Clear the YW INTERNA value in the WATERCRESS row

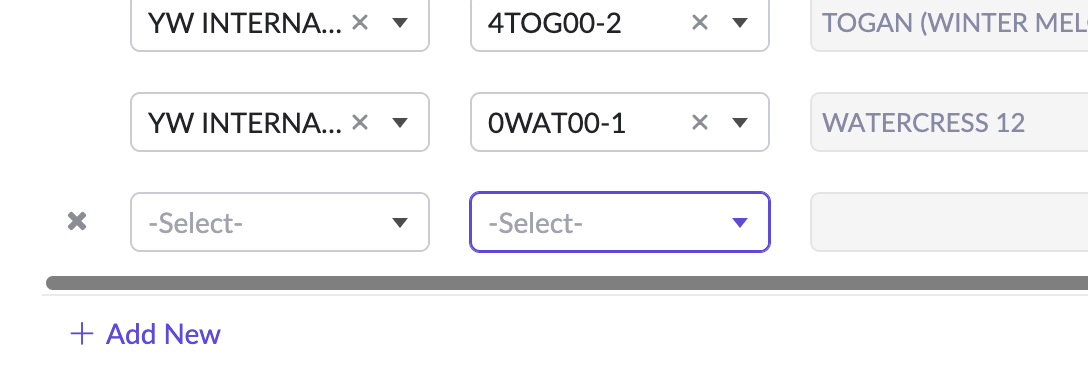click(359, 123)
